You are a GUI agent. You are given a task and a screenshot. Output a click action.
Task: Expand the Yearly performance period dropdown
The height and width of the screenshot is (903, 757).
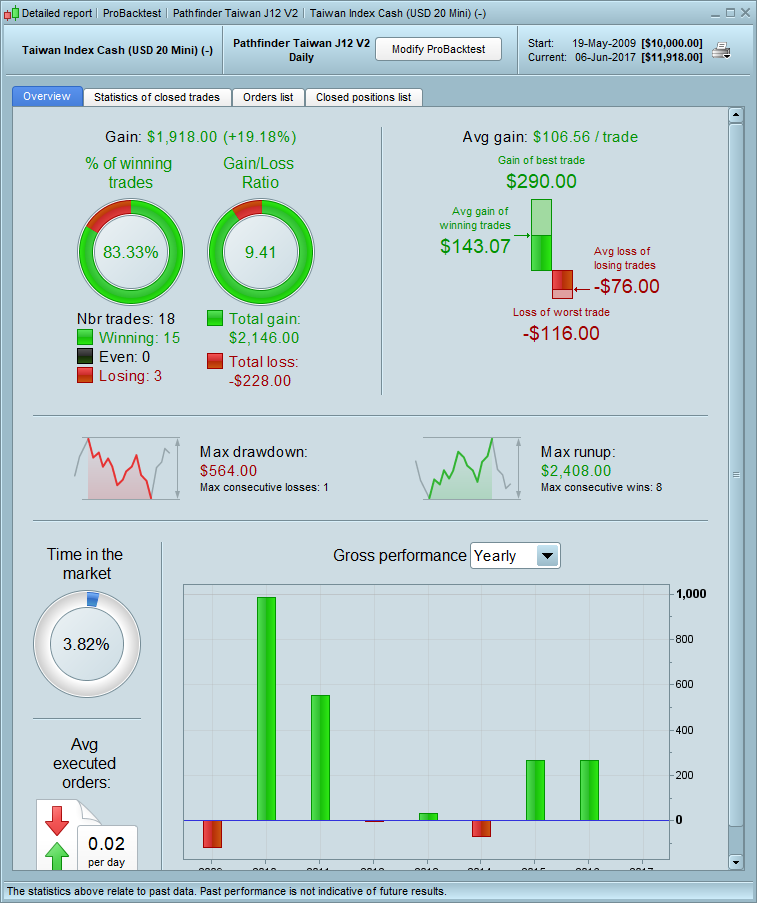click(x=547, y=556)
